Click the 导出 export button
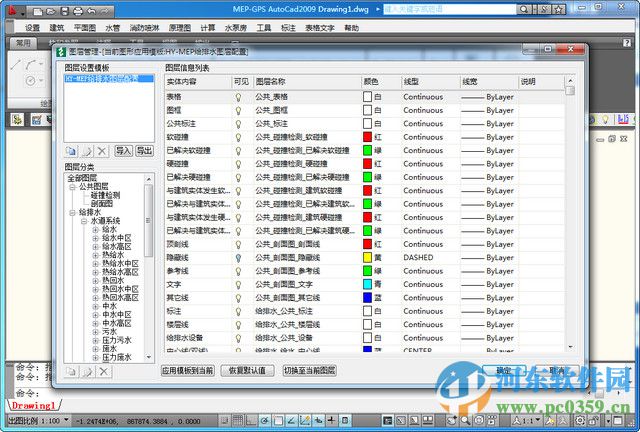This screenshot has width=640, height=432. (x=144, y=151)
